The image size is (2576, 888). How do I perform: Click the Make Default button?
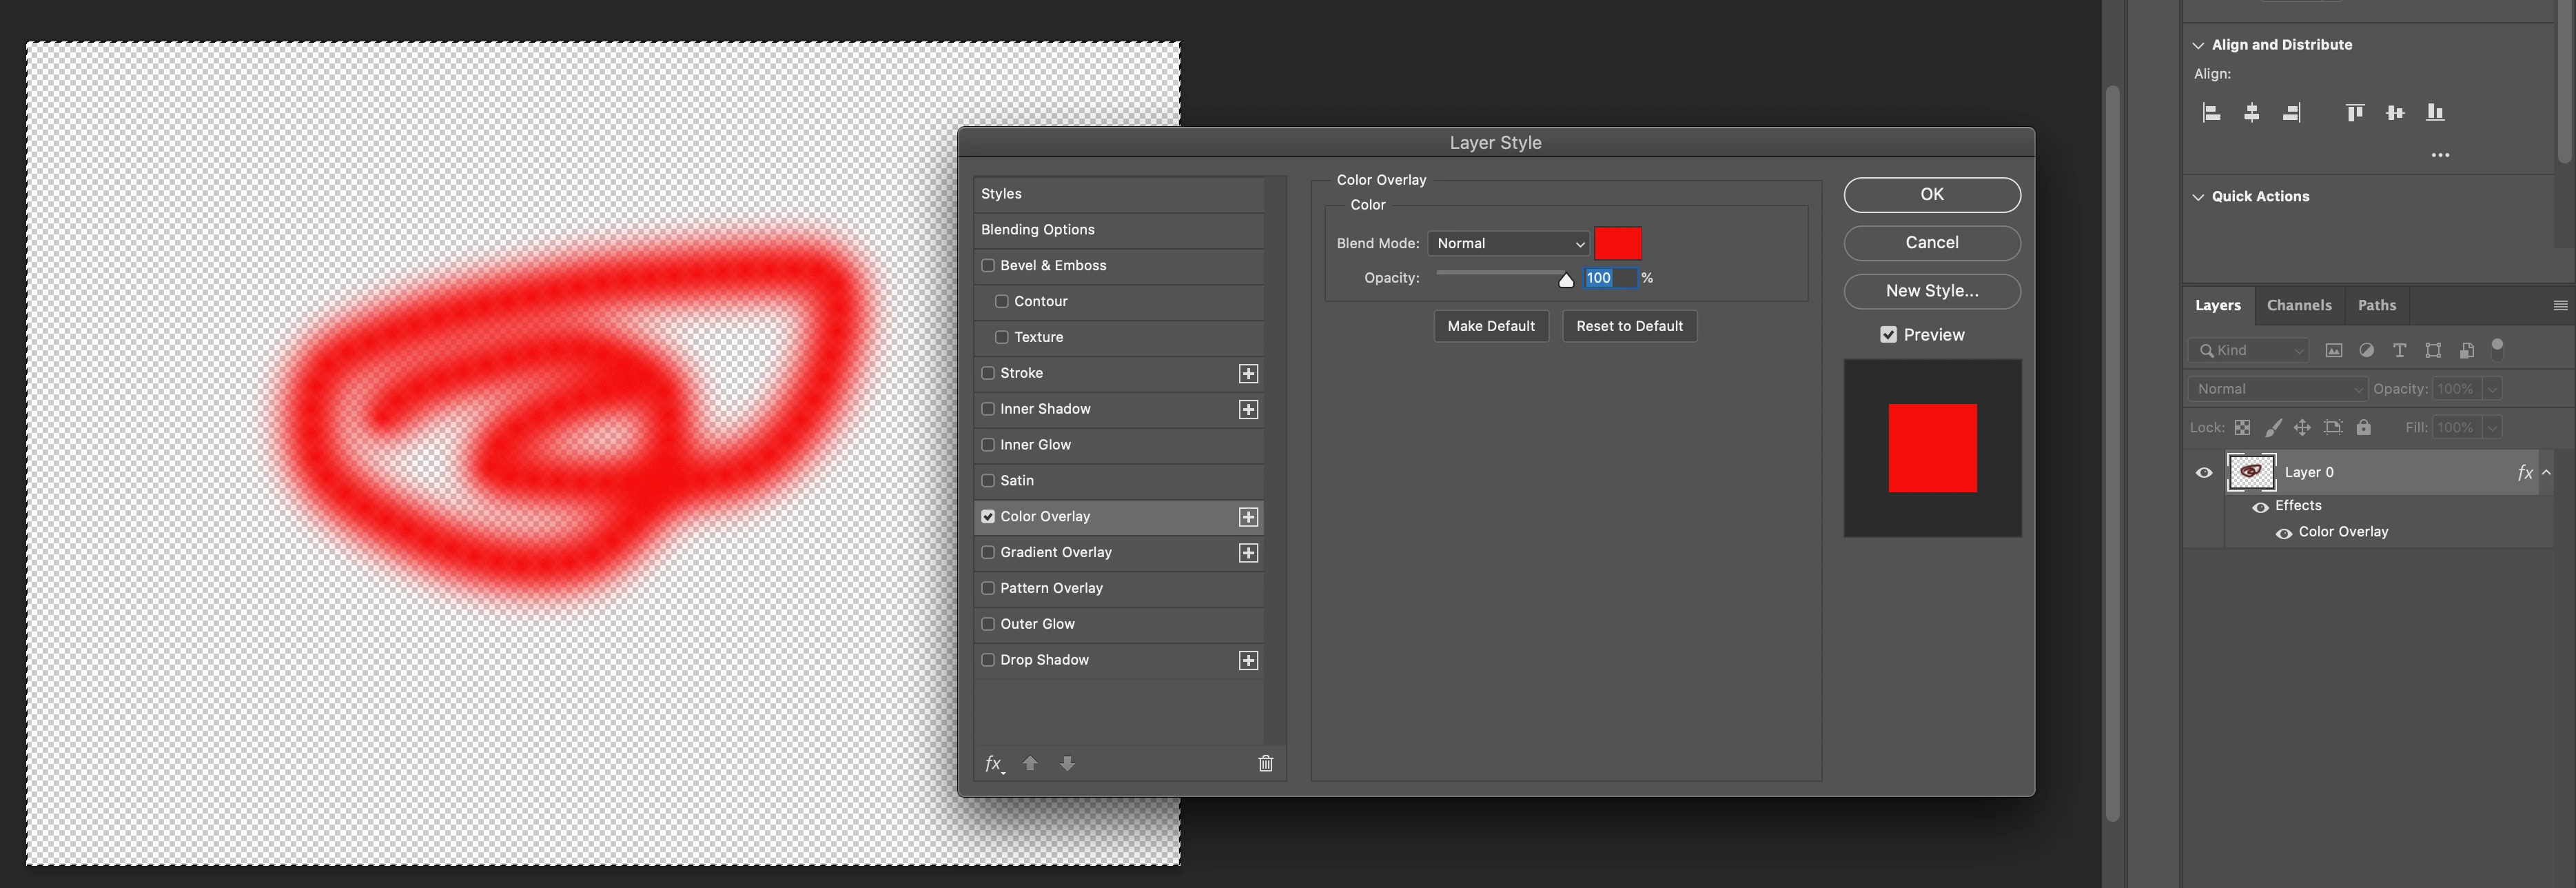pyautogui.click(x=1490, y=326)
